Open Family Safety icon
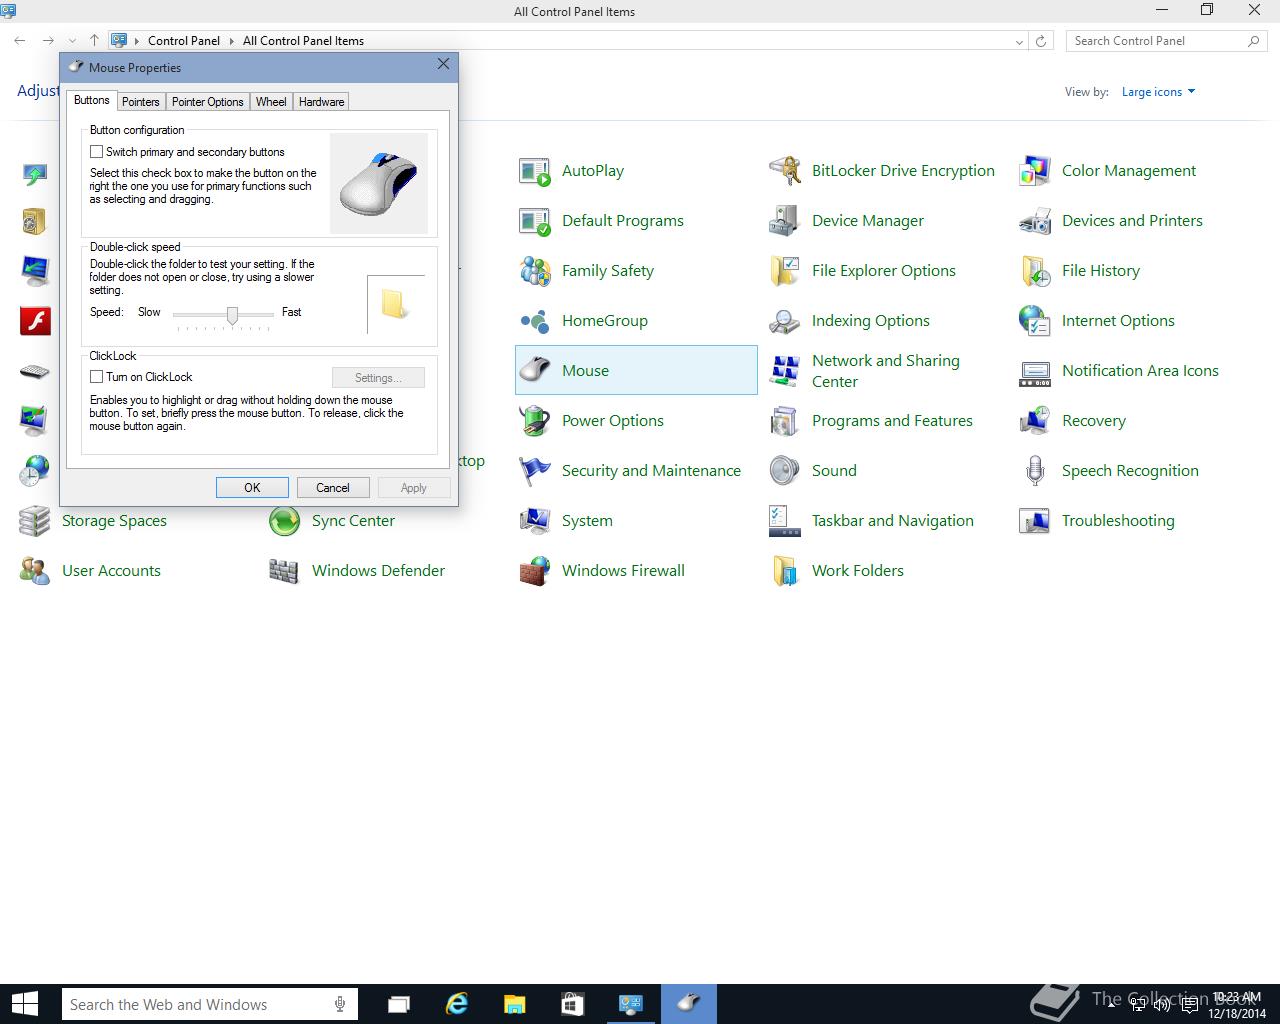This screenshot has width=1280, height=1024. (535, 271)
